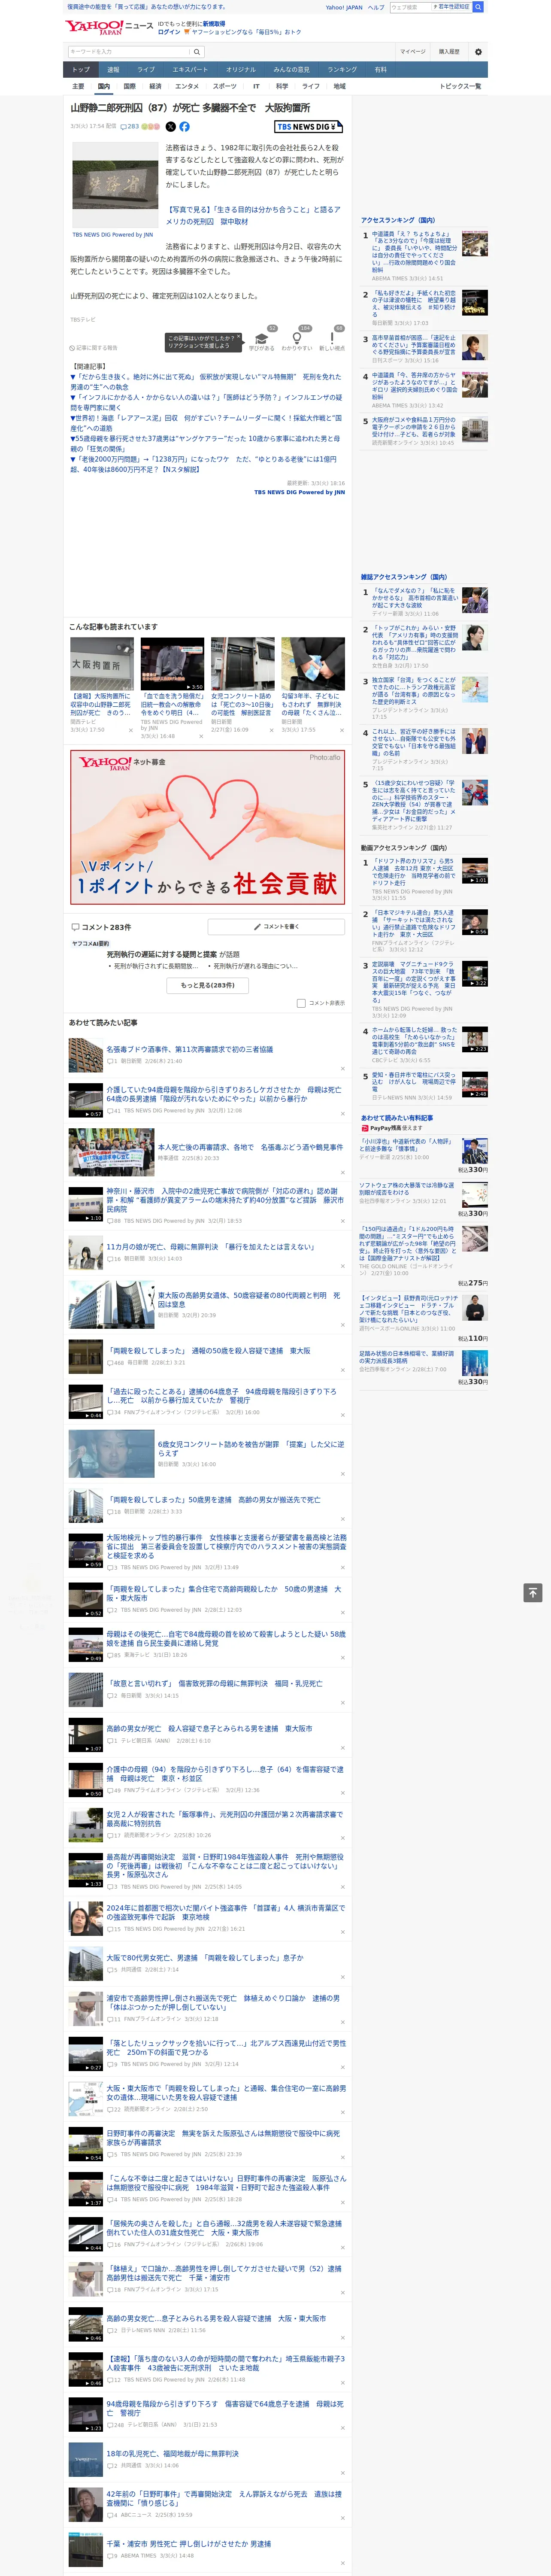Open article 18年の乳児死亡、福岡地裁が母に無罪判決
The height and width of the screenshot is (2576, 551).
pyautogui.click(x=172, y=2453)
